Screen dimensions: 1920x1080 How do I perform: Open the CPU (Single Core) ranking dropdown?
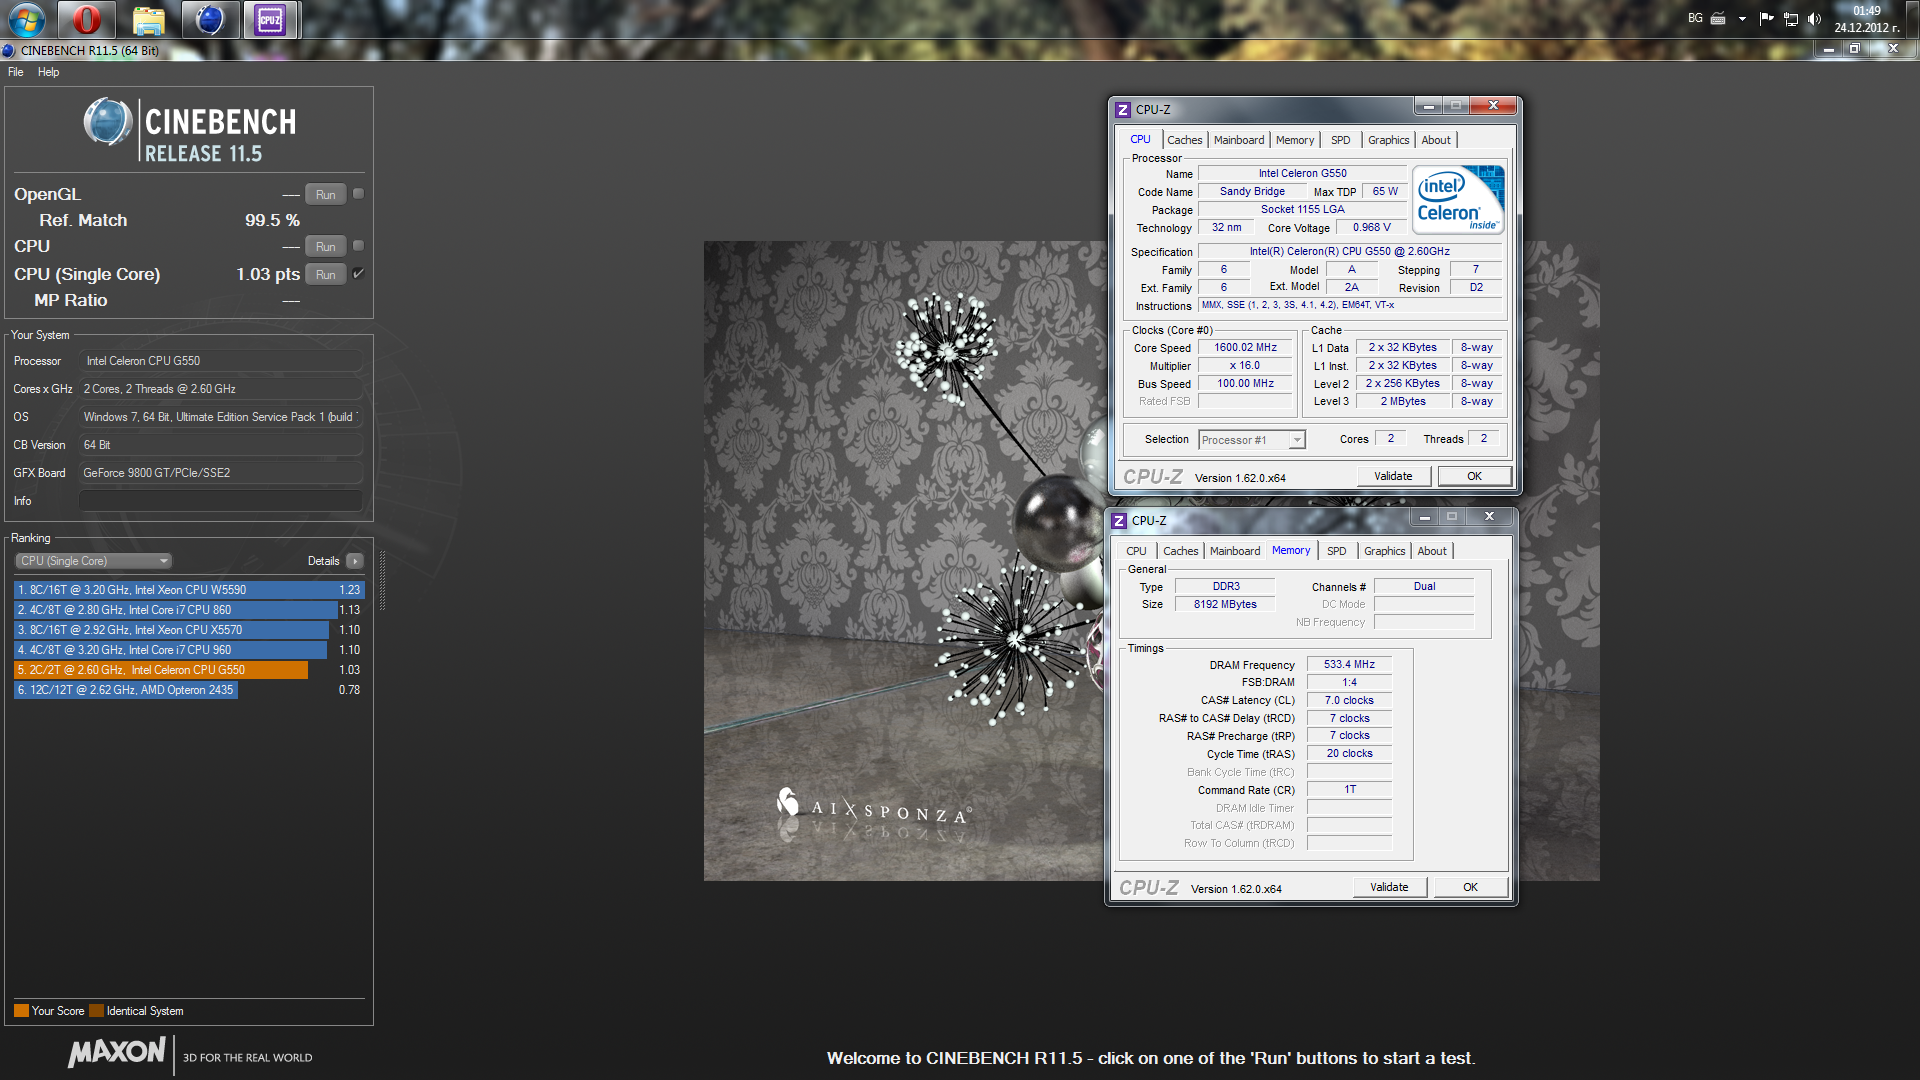(94, 561)
